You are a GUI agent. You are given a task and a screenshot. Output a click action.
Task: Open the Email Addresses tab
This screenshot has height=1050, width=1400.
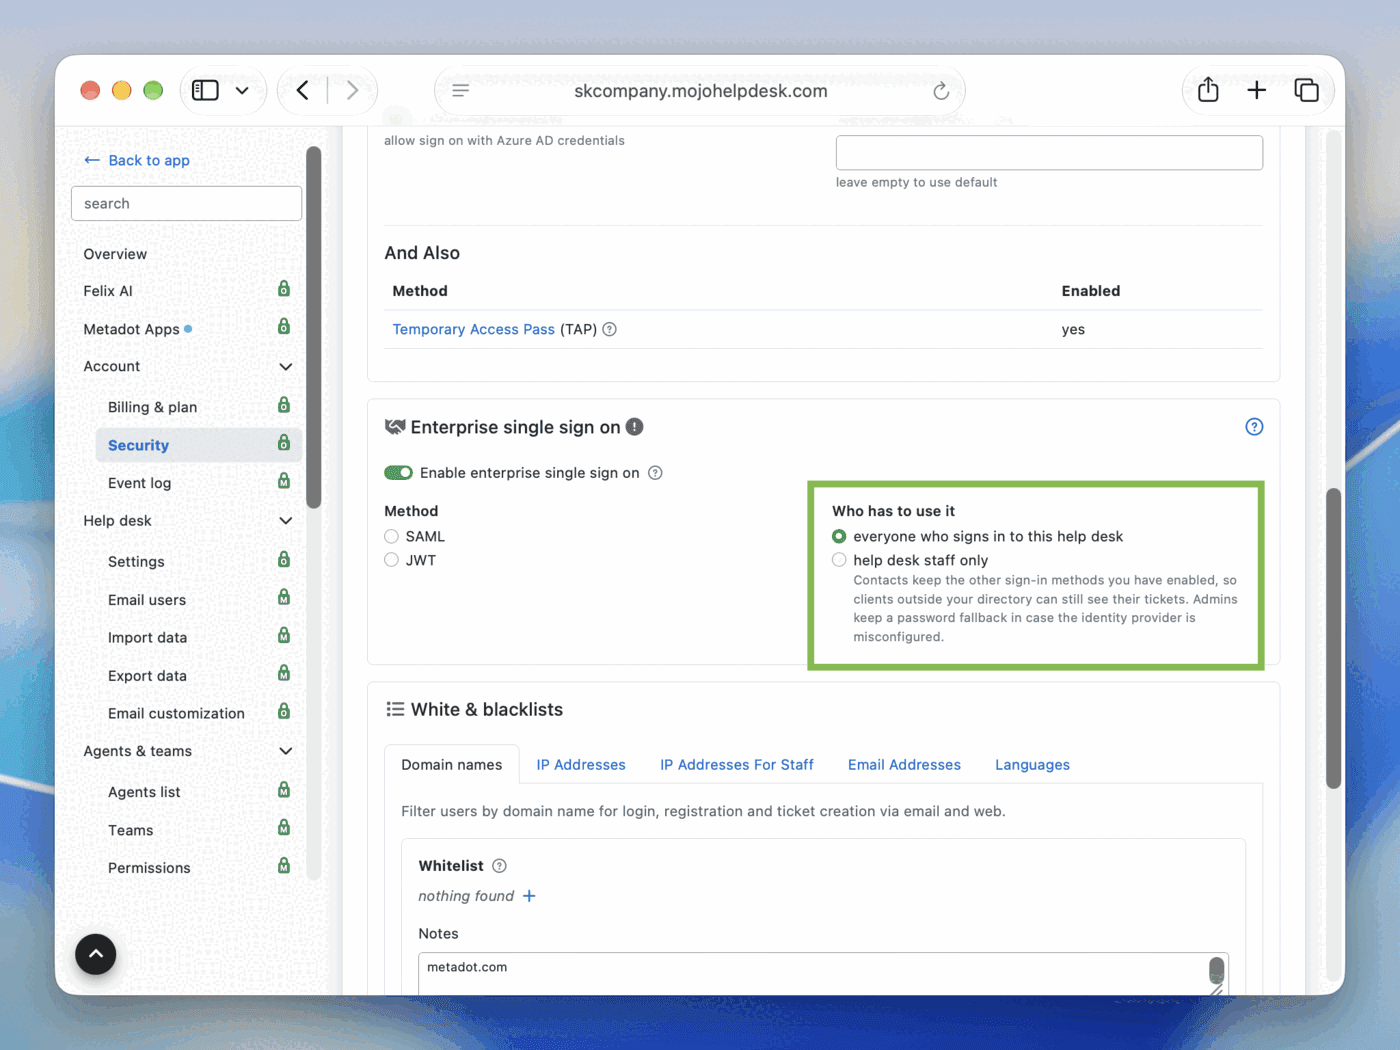coord(904,765)
